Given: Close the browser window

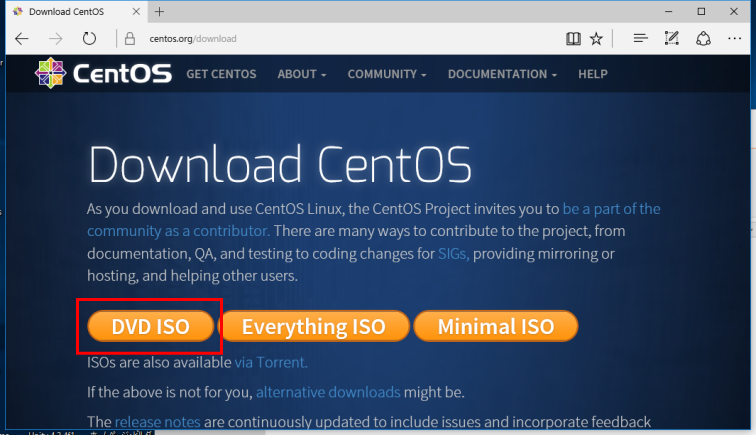Looking at the screenshot, I should (x=734, y=12).
